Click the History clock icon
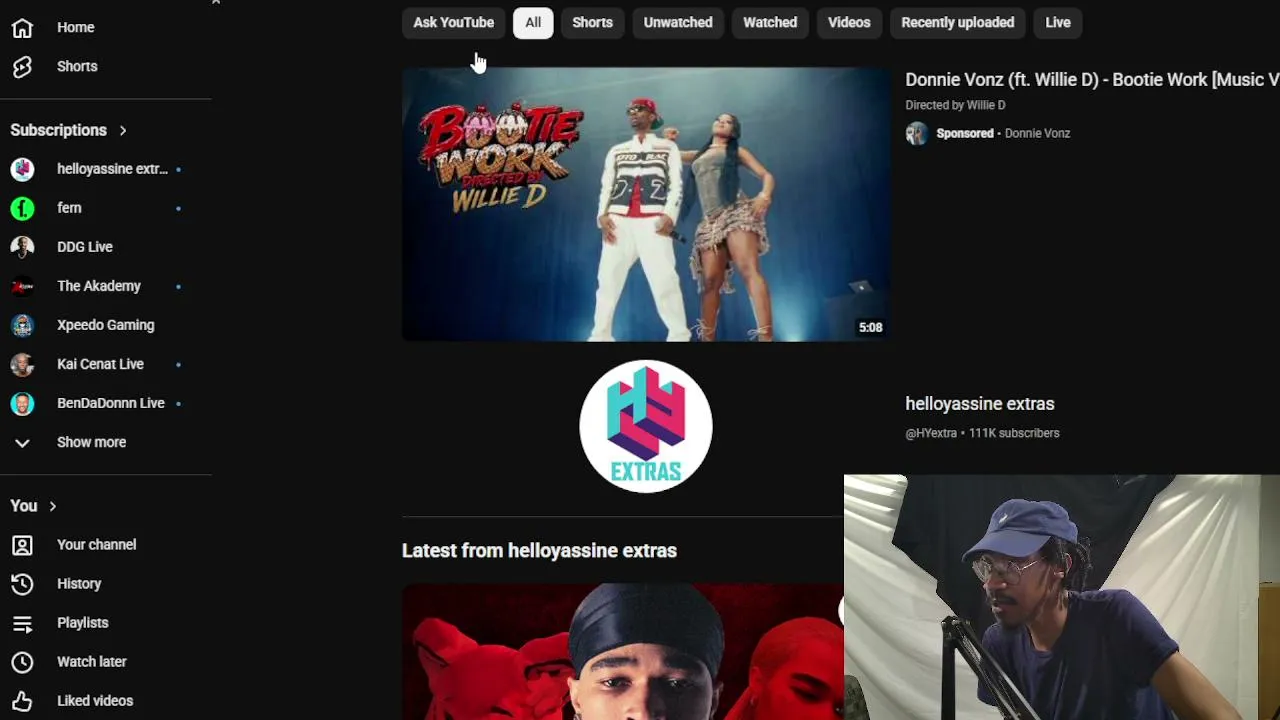 [22, 584]
